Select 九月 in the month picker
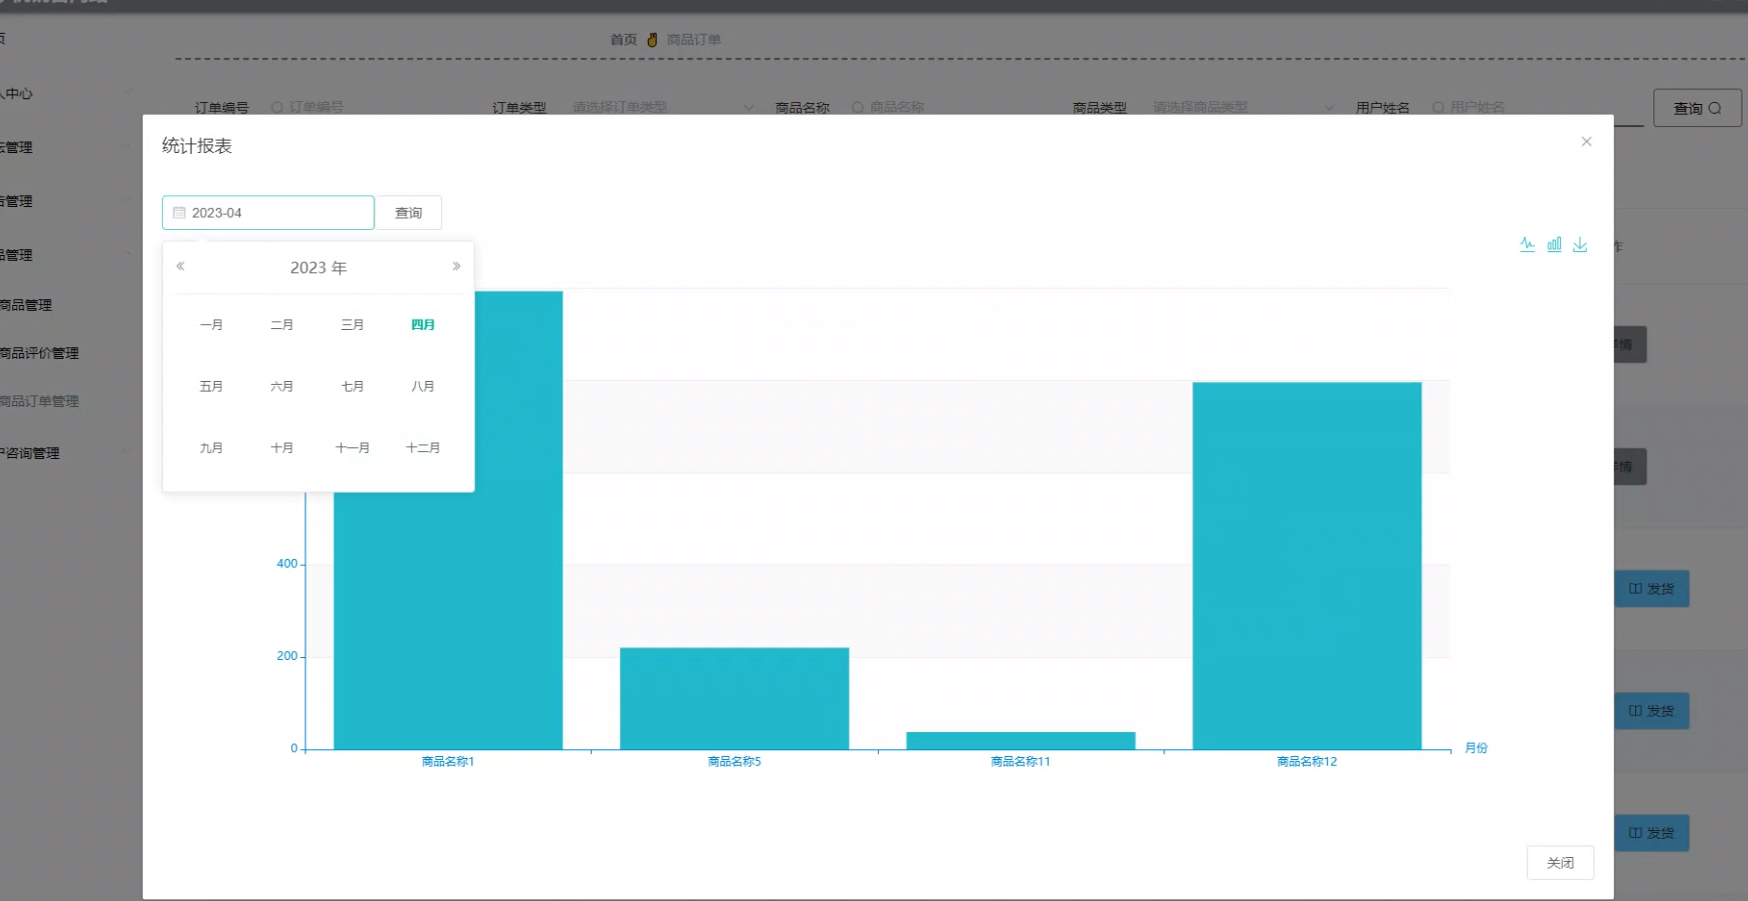The width and height of the screenshot is (1748, 901). [211, 448]
